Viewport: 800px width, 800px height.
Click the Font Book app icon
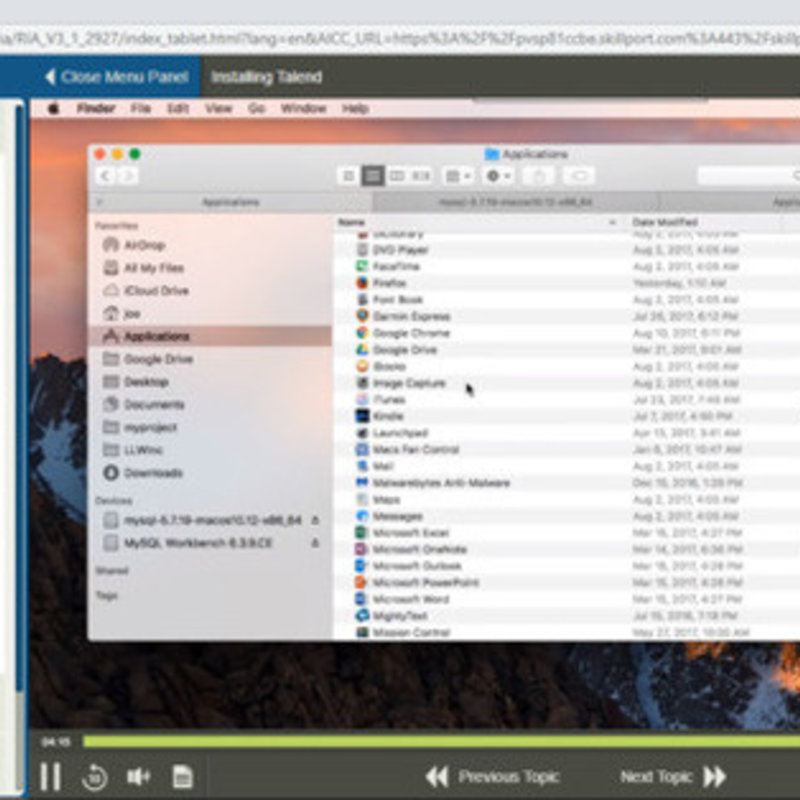[x=362, y=299]
